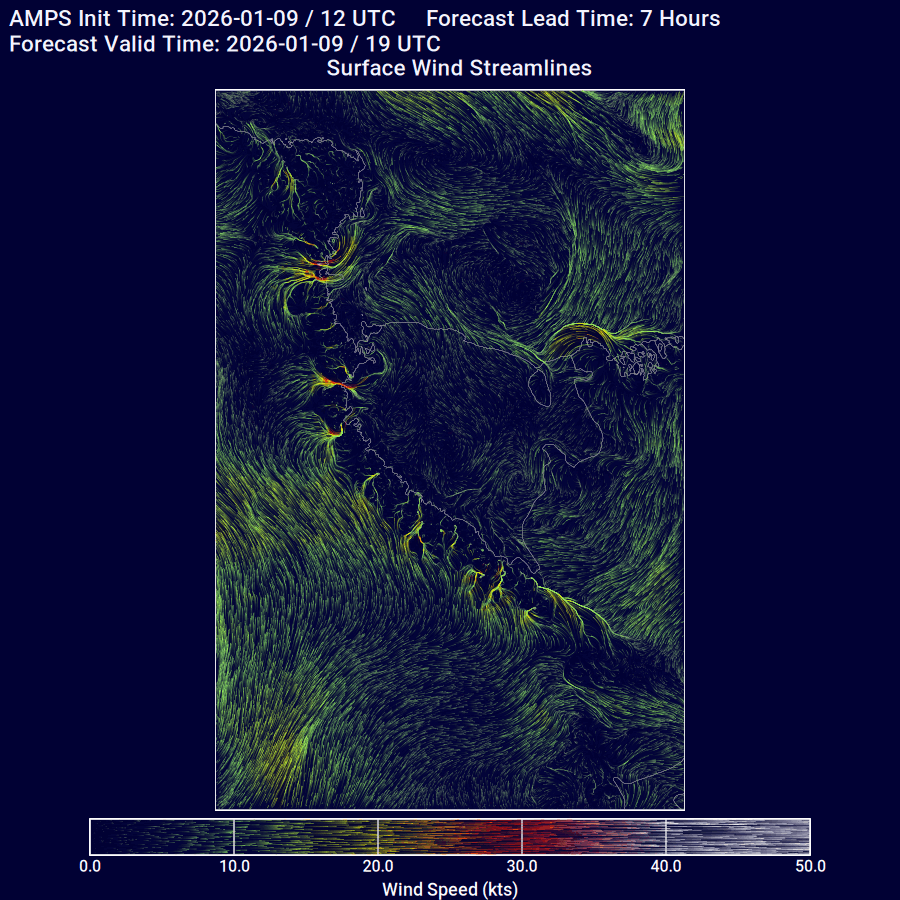Viewport: 900px width, 900px height.
Task: Click the 0.0 colorbar tick label
Action: tap(90, 866)
